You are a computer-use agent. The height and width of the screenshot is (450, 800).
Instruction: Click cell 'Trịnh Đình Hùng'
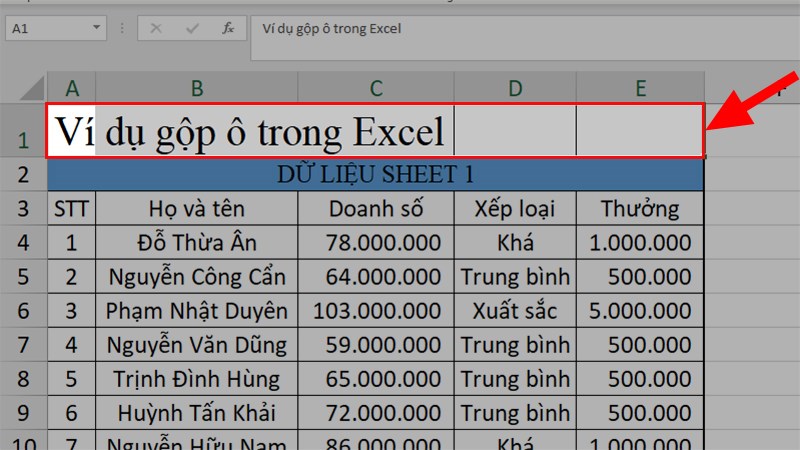click(196, 379)
